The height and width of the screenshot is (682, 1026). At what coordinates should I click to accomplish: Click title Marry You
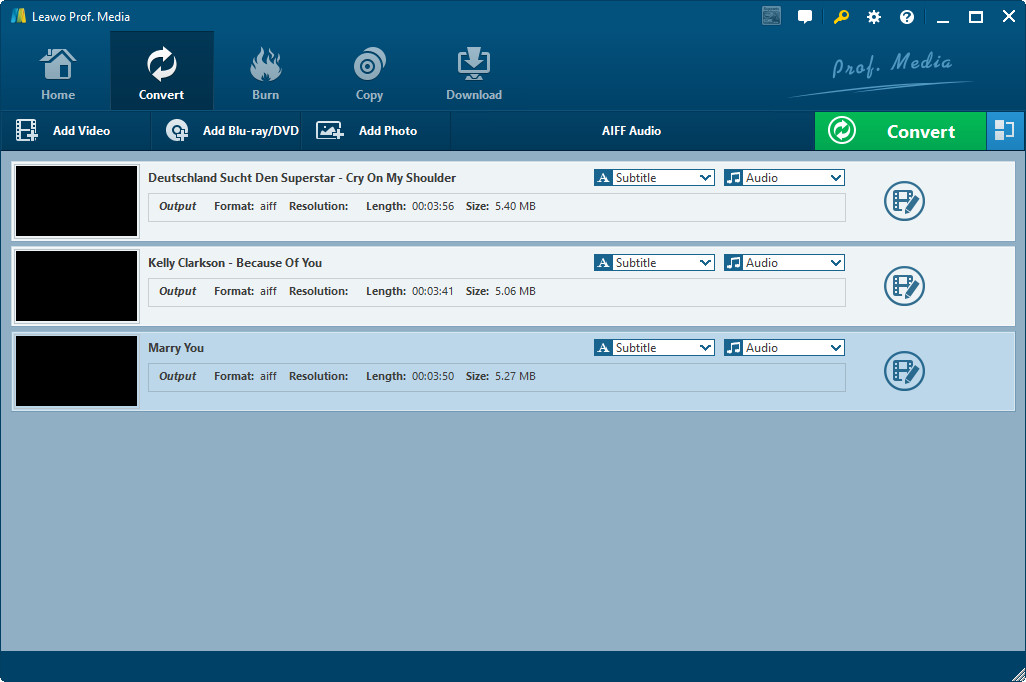[175, 348]
